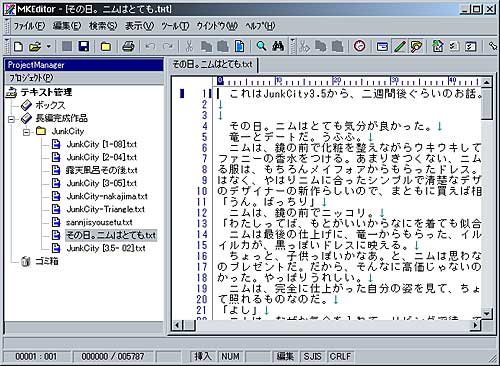Select the その日。ニムはとても.txt editor tab

tap(212, 64)
